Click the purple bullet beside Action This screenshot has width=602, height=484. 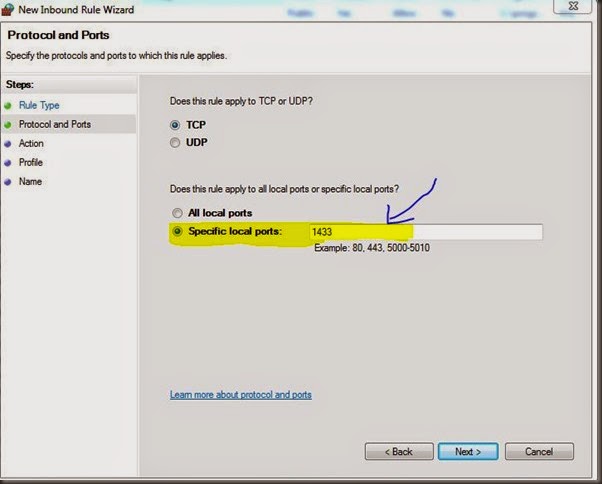(8, 144)
